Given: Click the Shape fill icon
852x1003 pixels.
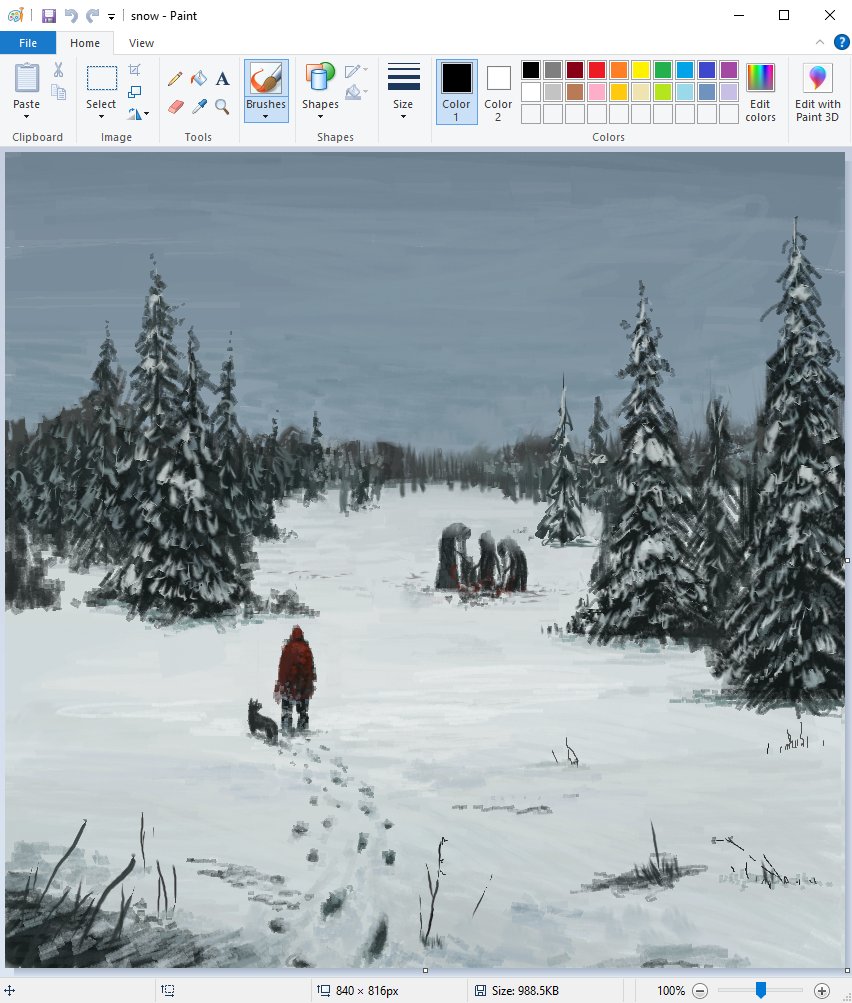Looking at the screenshot, I should pyautogui.click(x=353, y=93).
